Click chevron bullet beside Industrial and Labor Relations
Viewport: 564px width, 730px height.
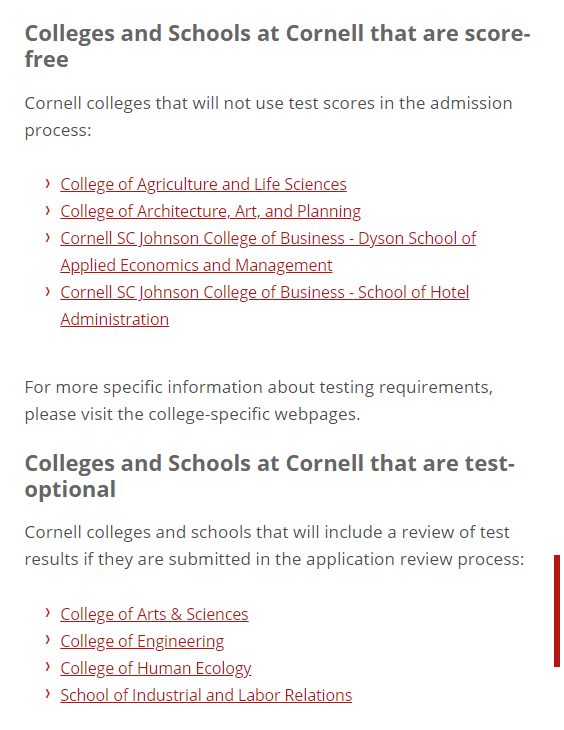pyautogui.click(x=48, y=694)
